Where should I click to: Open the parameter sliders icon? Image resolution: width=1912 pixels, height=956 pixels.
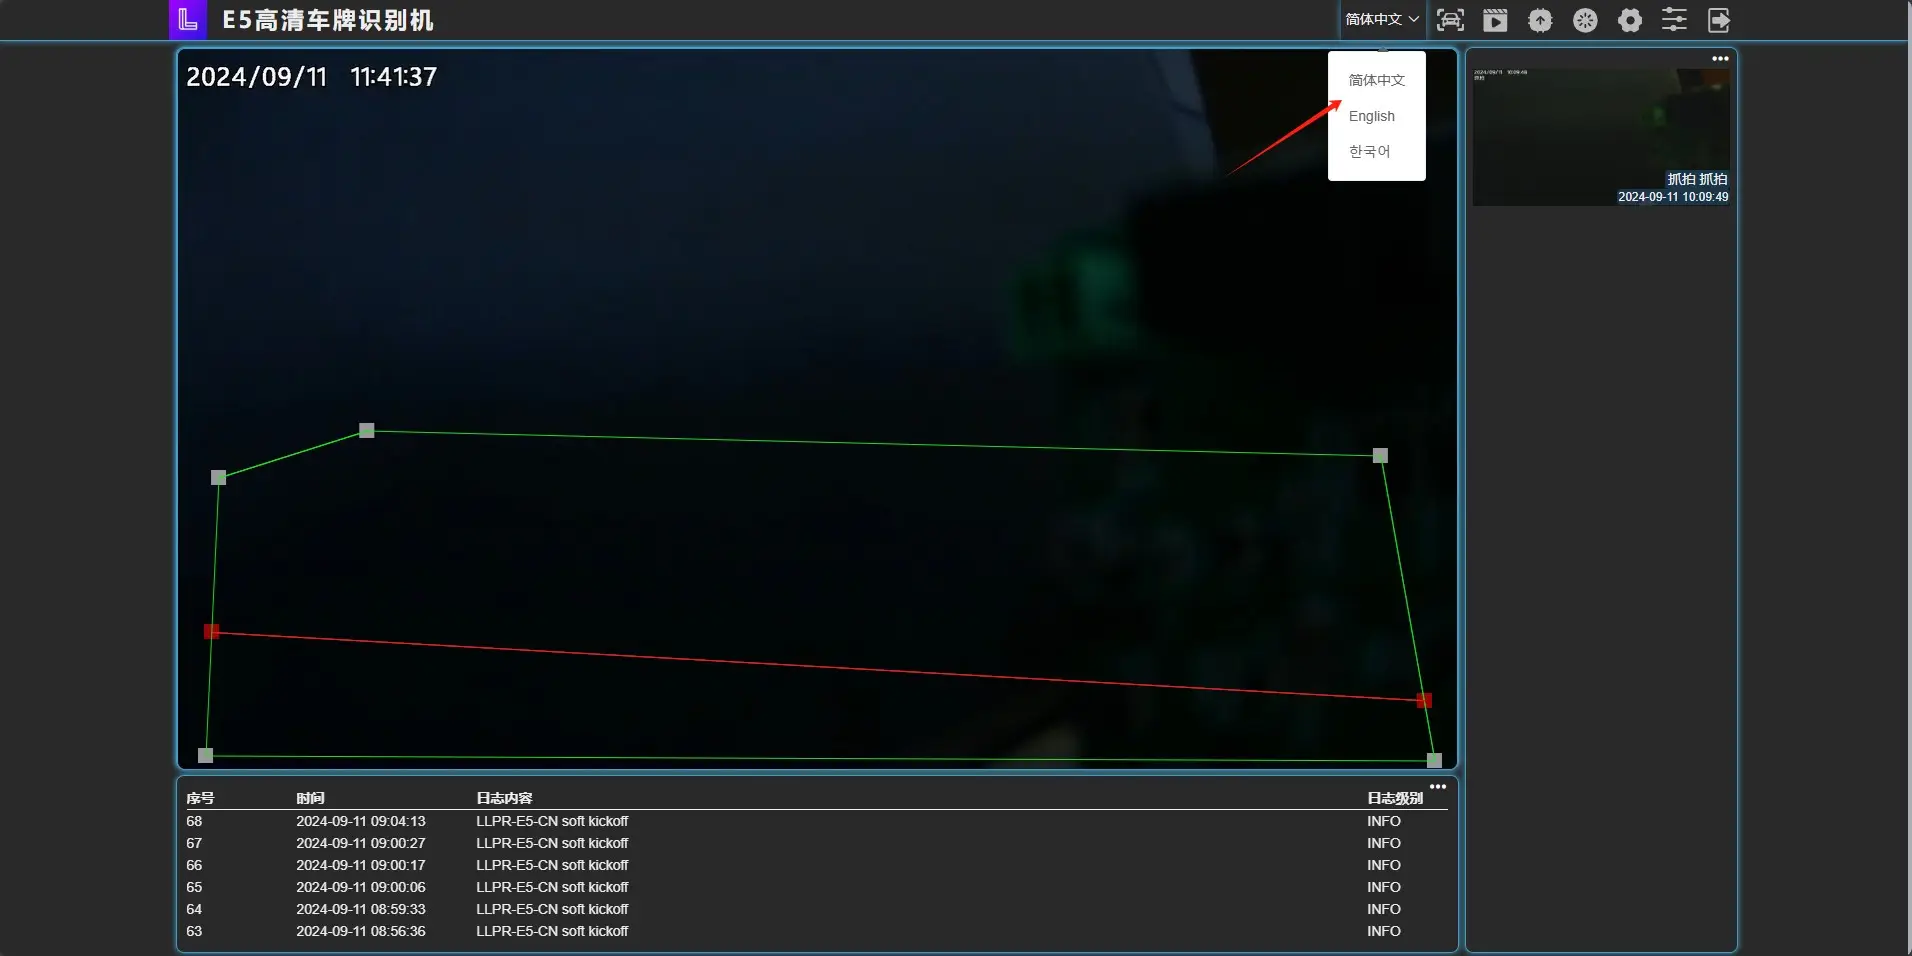tap(1674, 20)
